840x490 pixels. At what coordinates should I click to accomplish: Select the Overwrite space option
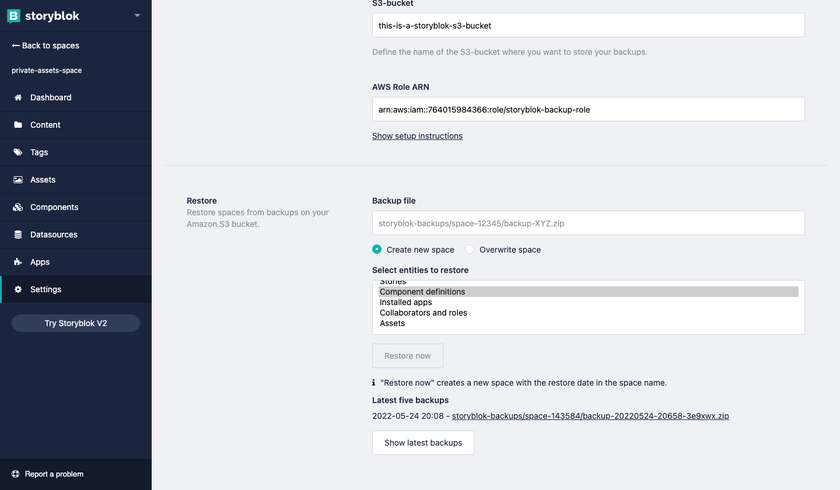pyautogui.click(x=470, y=249)
